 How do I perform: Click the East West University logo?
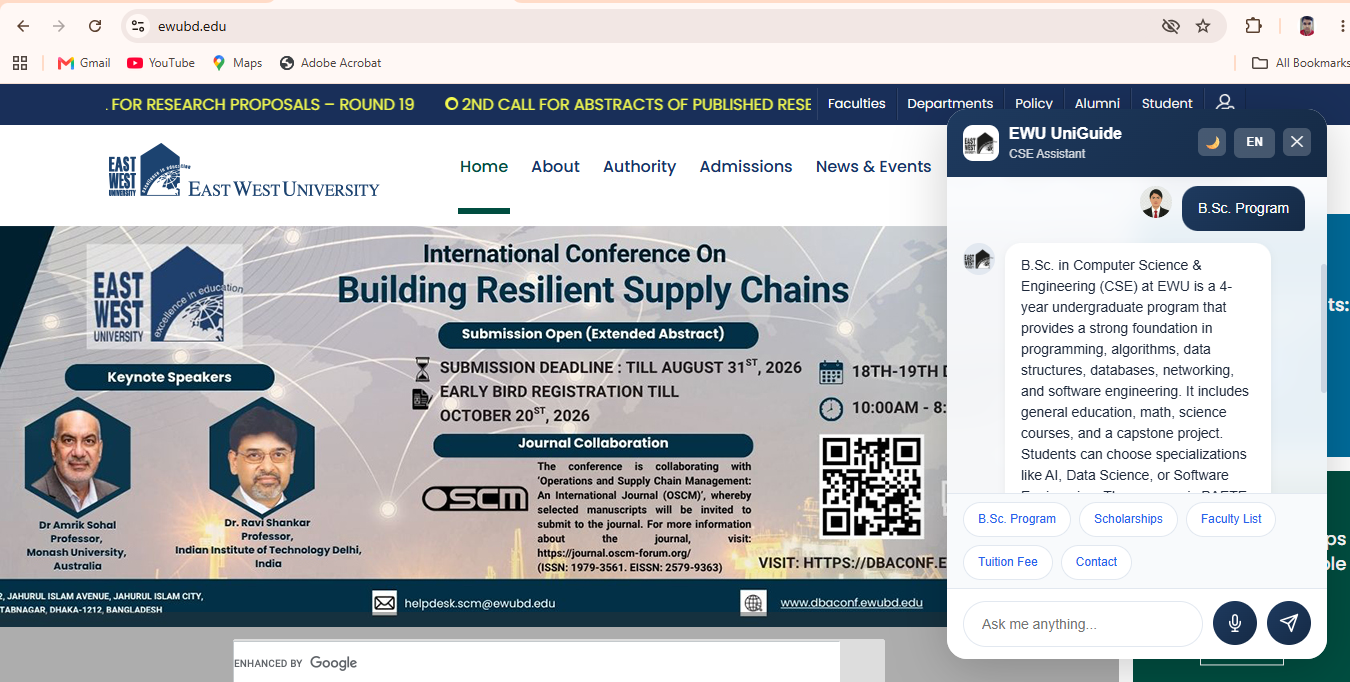tap(244, 170)
